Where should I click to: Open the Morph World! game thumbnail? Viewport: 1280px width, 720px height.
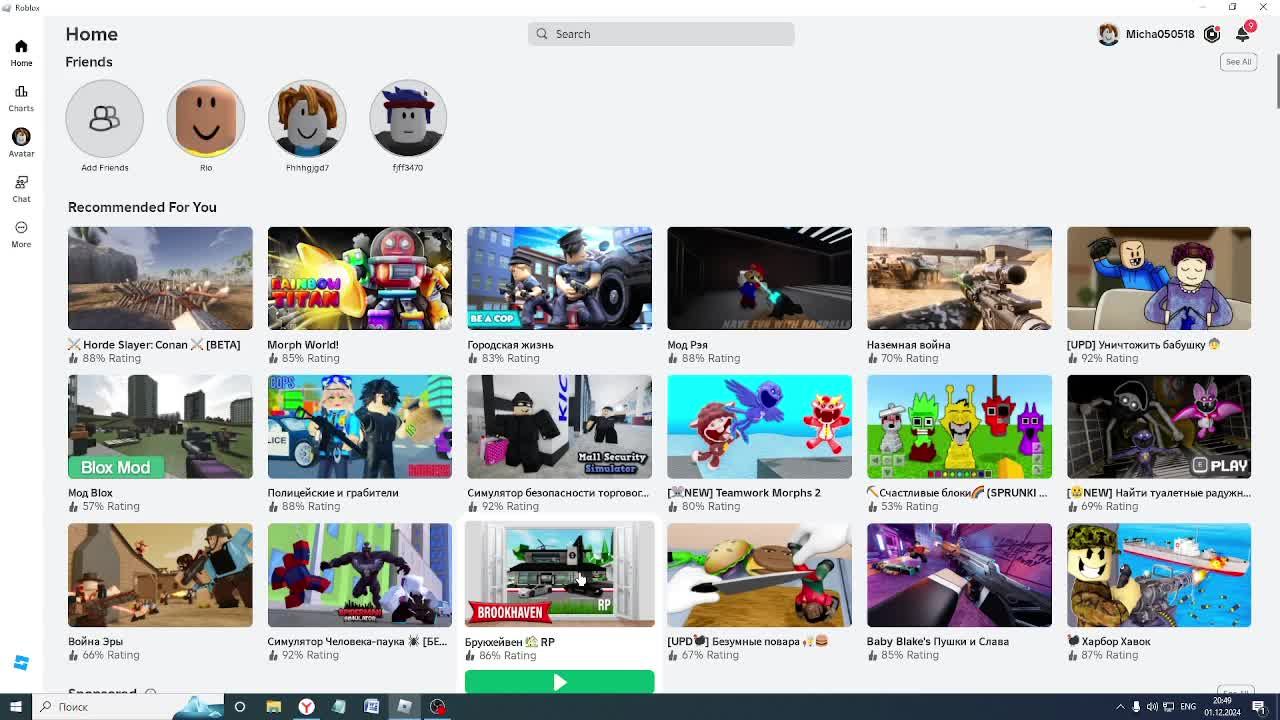[360, 278]
